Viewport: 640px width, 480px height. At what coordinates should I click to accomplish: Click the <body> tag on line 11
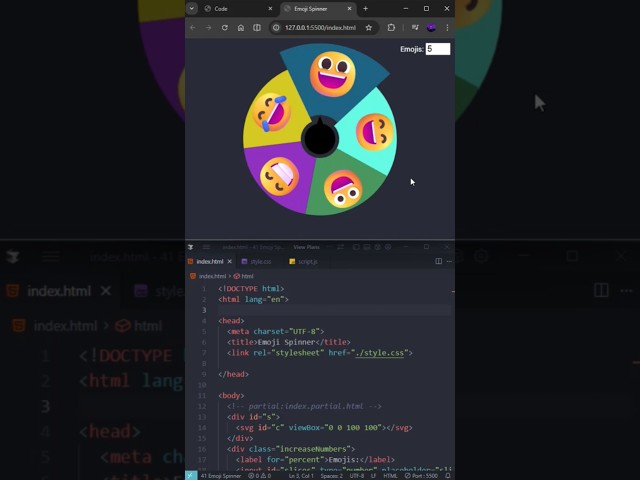[231, 396]
